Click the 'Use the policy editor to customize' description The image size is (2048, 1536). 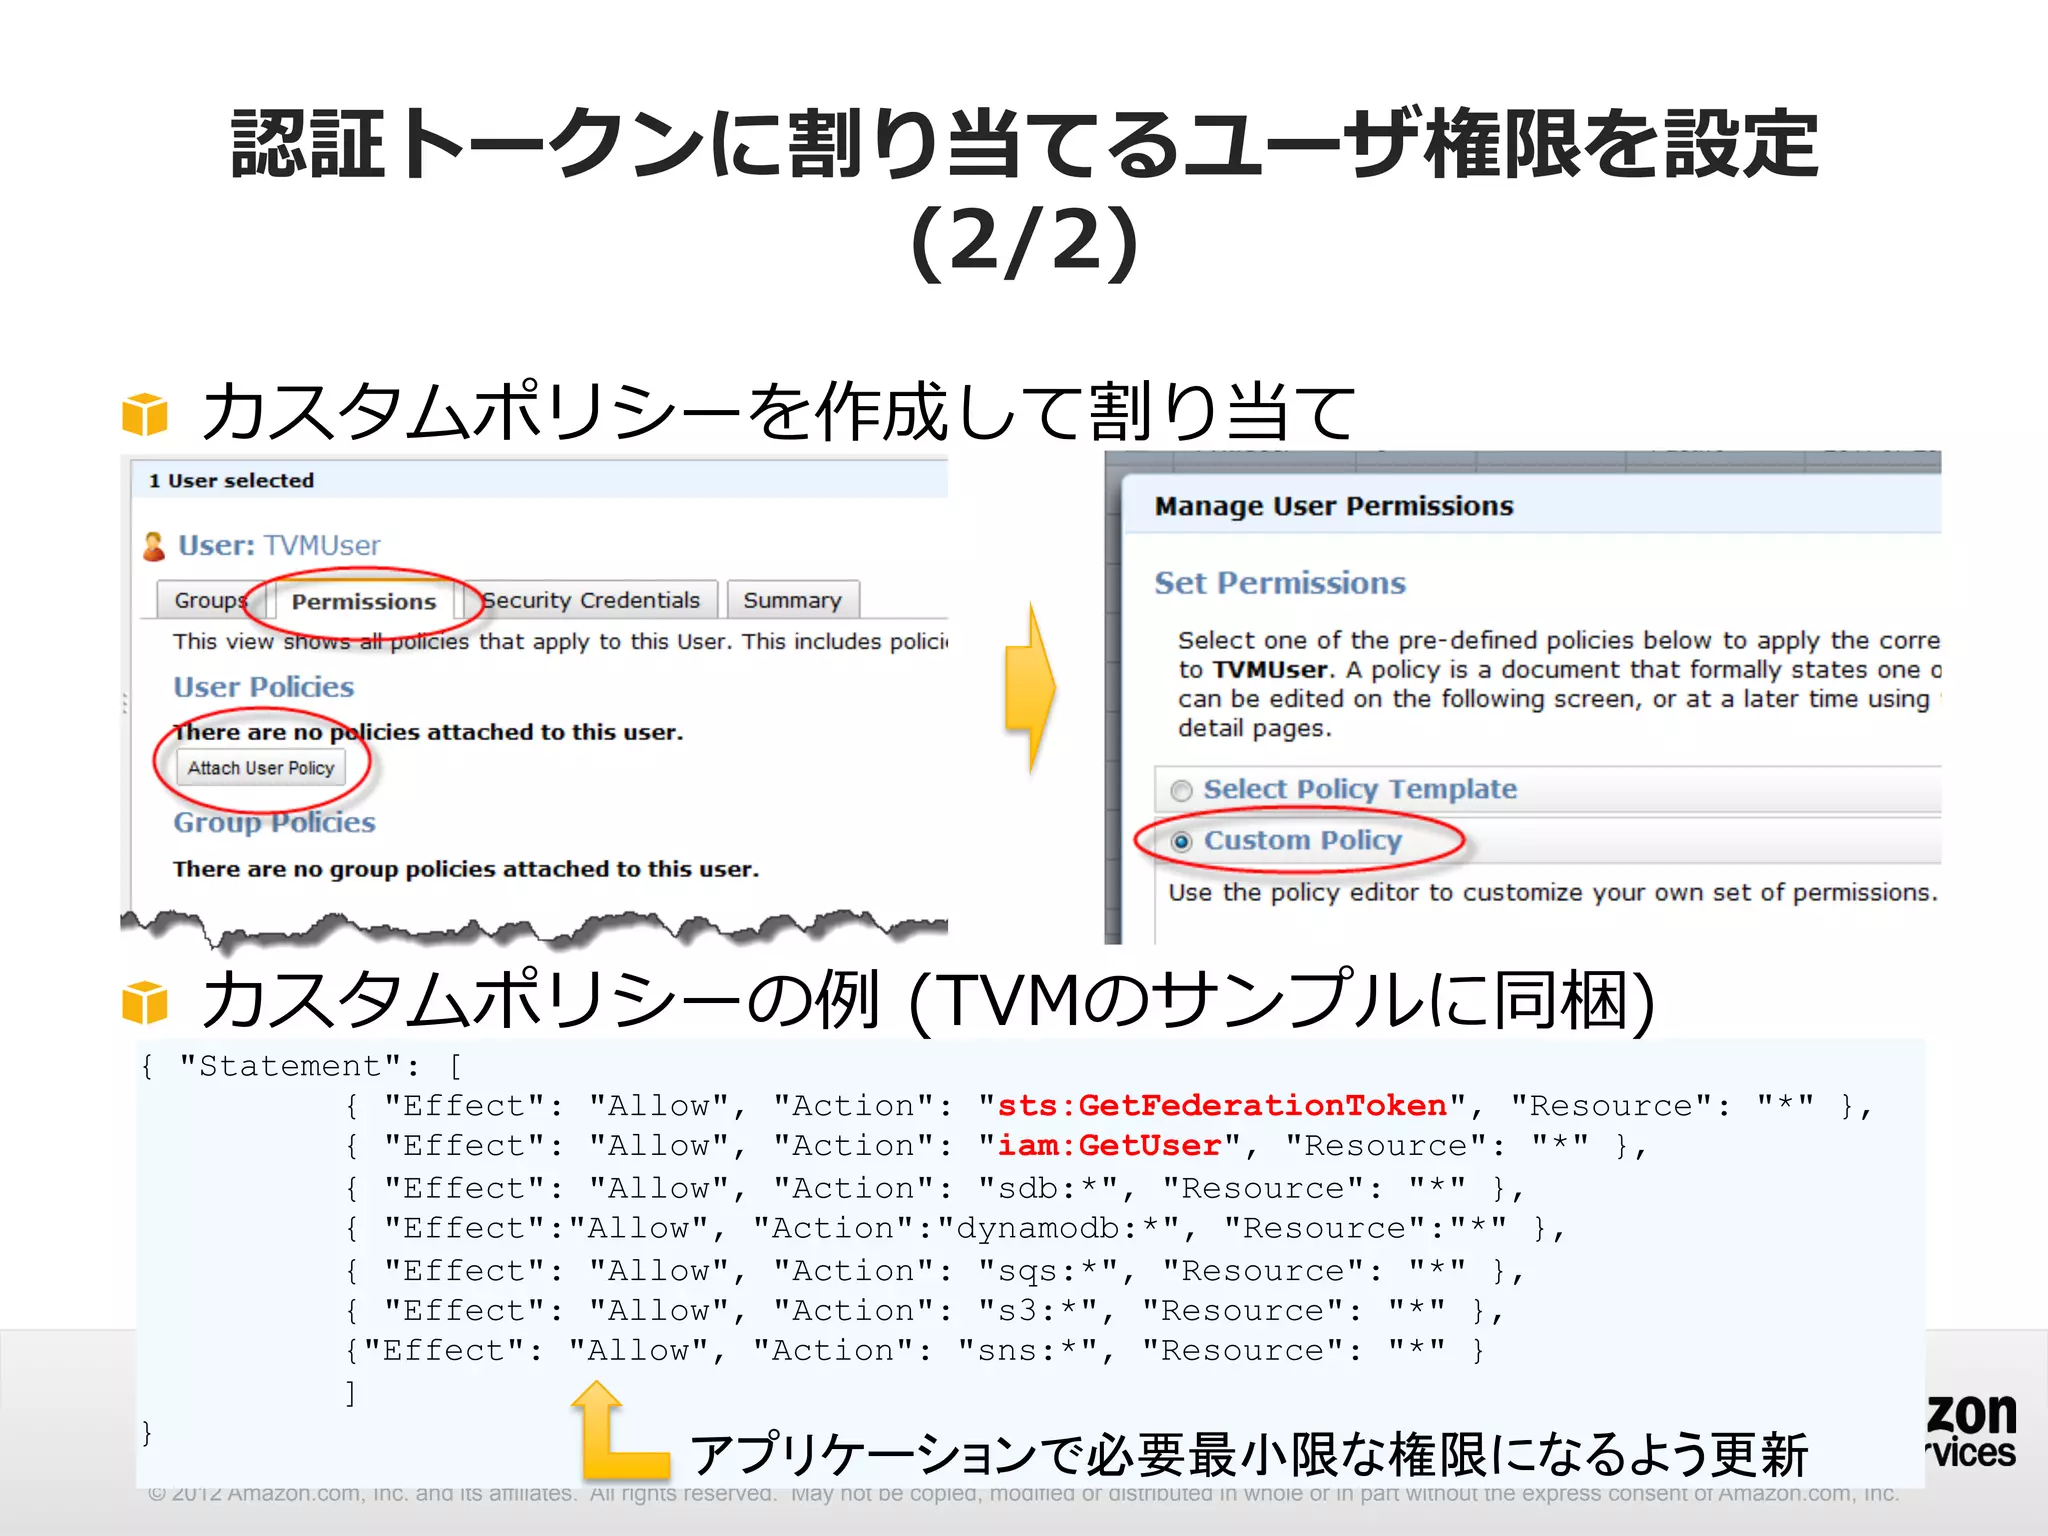point(1553,892)
